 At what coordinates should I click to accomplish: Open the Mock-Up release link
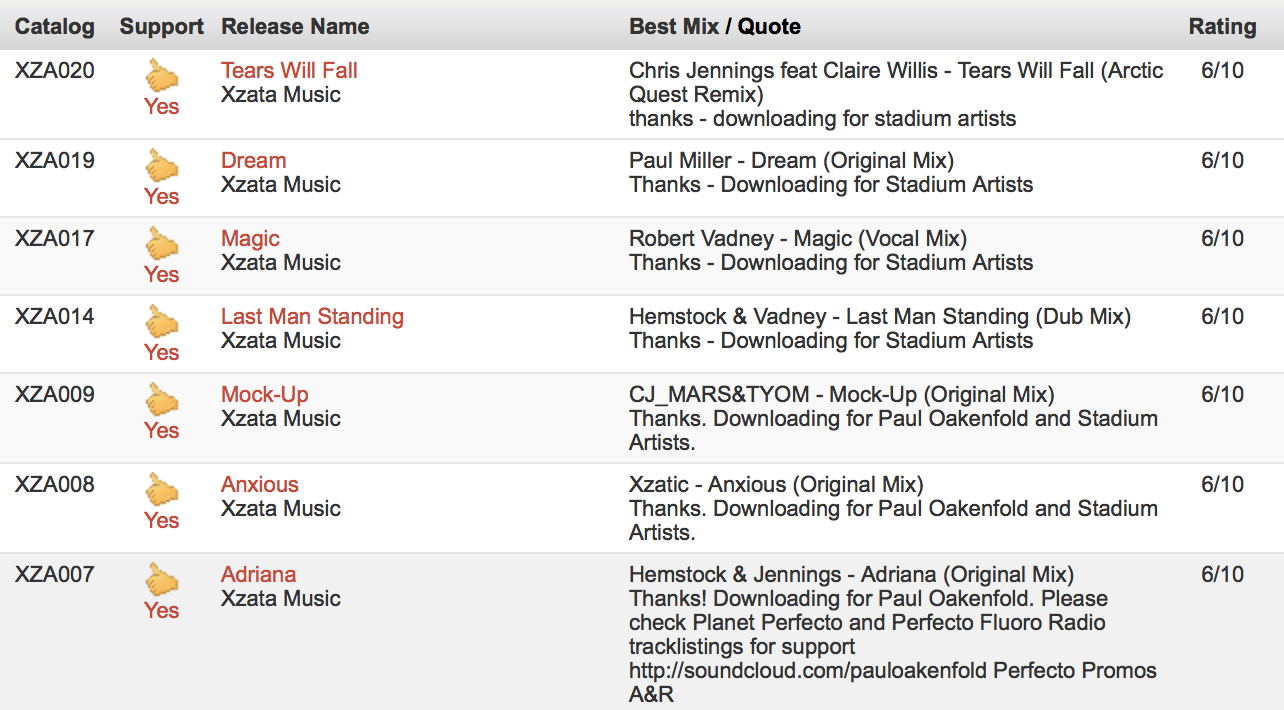click(265, 395)
